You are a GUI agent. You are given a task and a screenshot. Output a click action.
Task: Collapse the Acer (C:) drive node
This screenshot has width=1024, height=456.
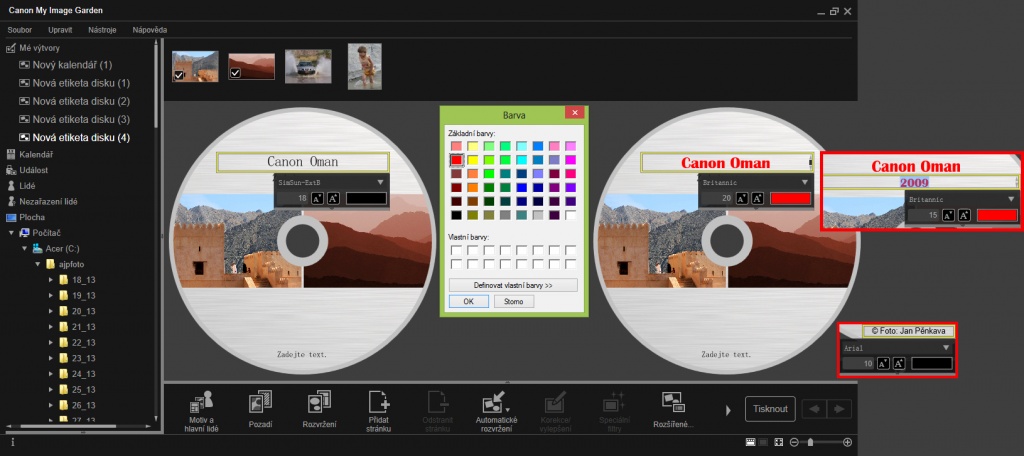click(25, 248)
